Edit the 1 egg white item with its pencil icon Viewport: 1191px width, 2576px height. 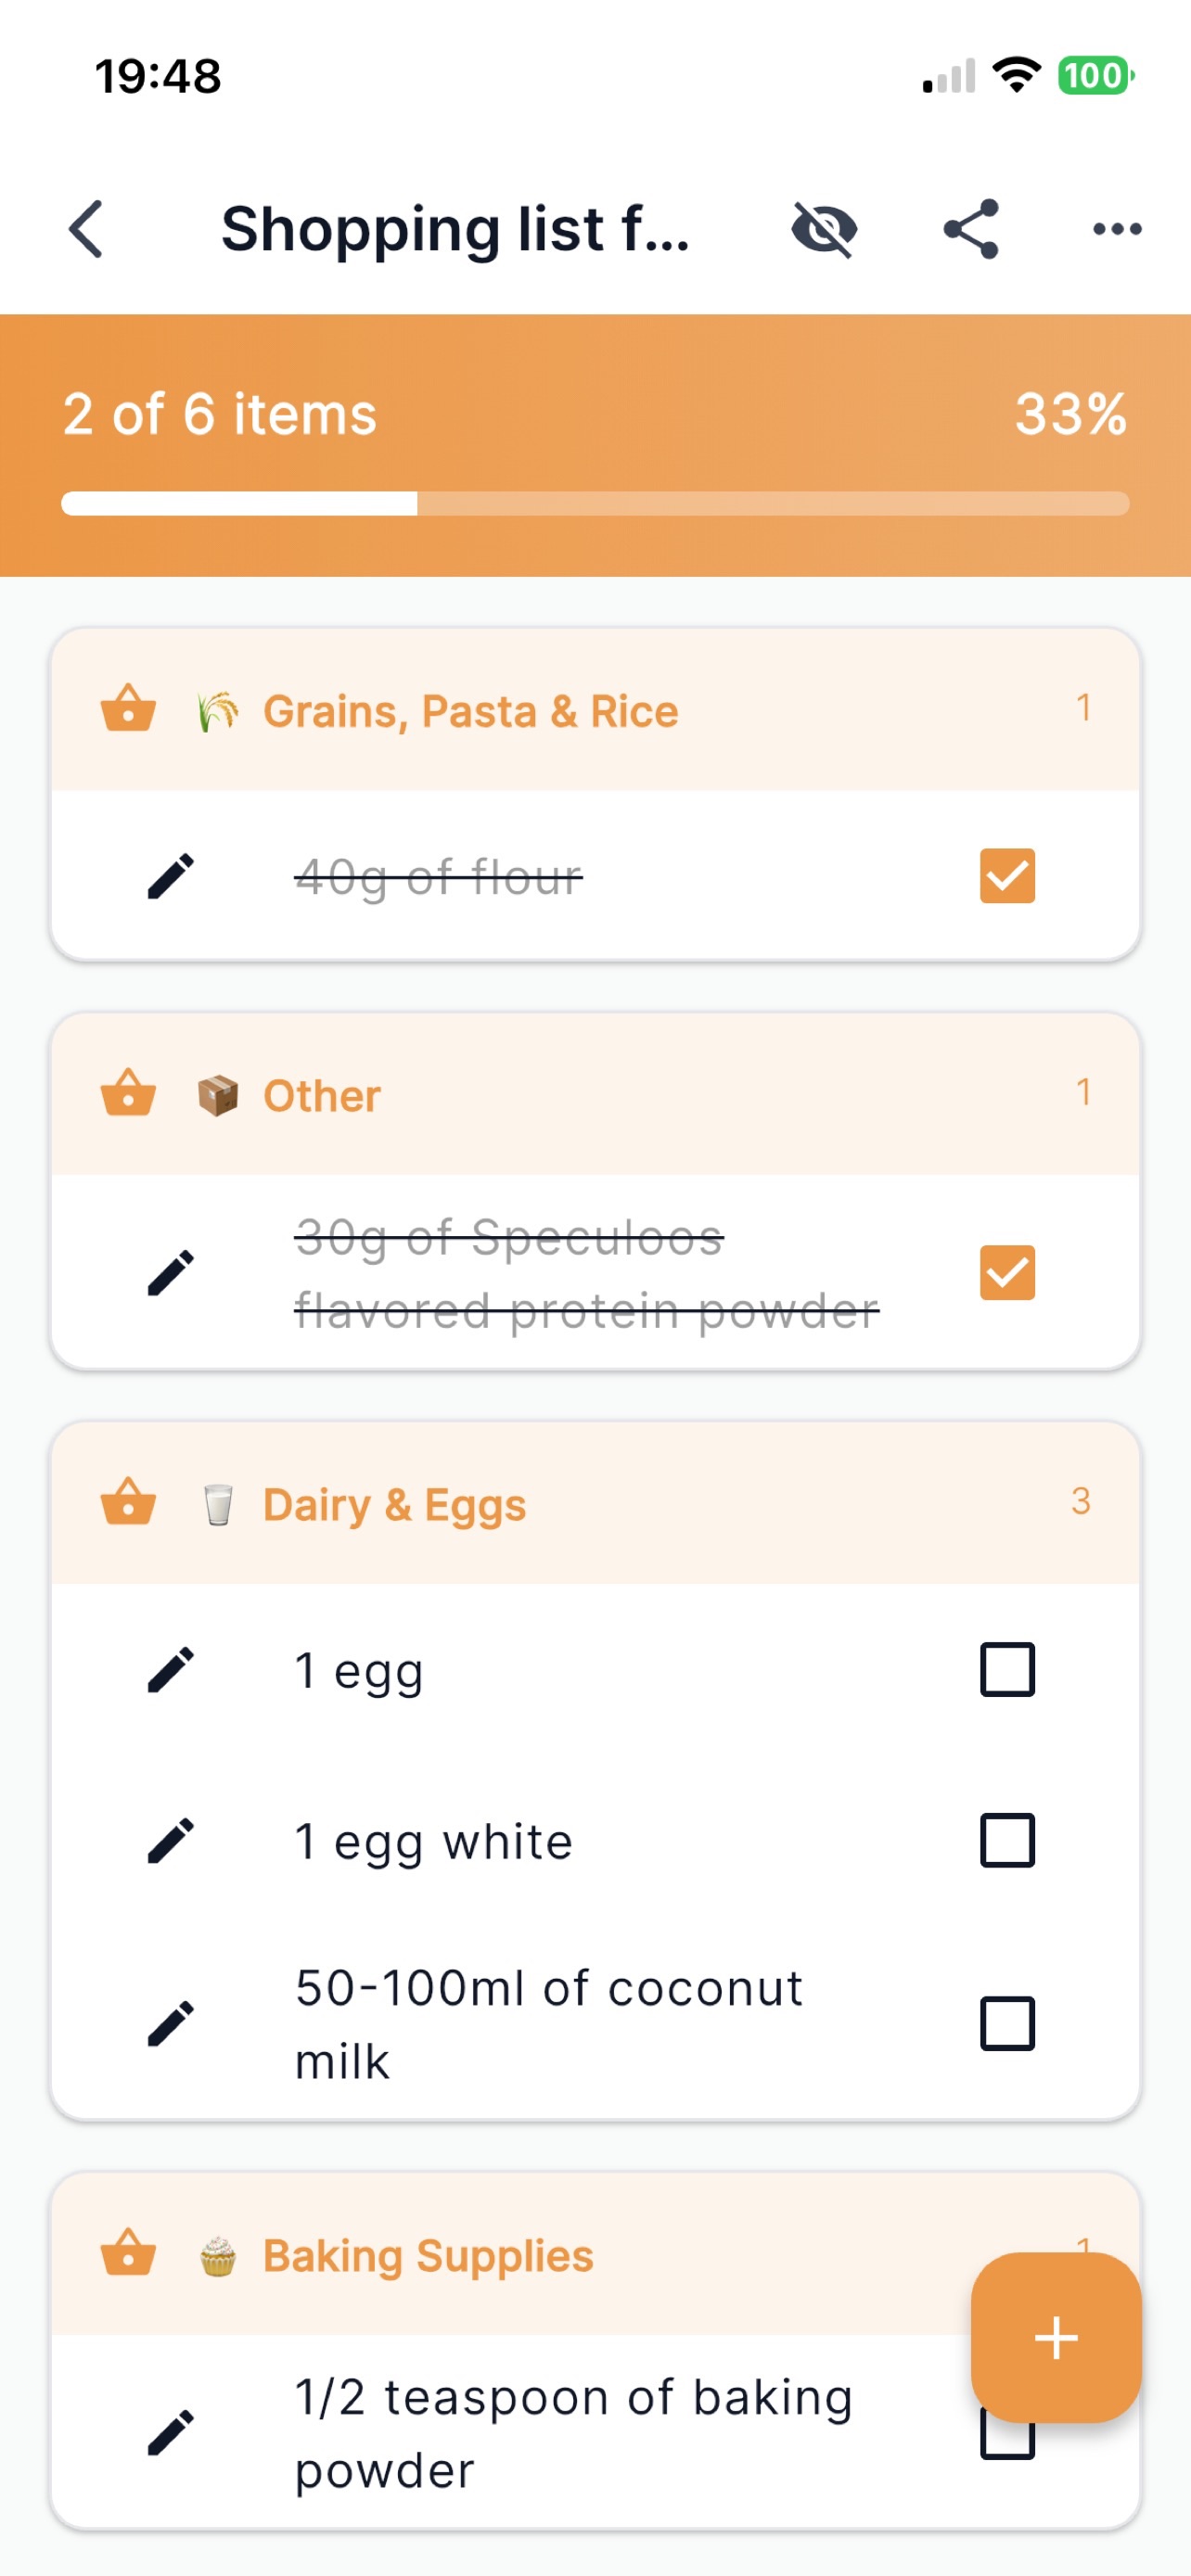(x=171, y=1841)
